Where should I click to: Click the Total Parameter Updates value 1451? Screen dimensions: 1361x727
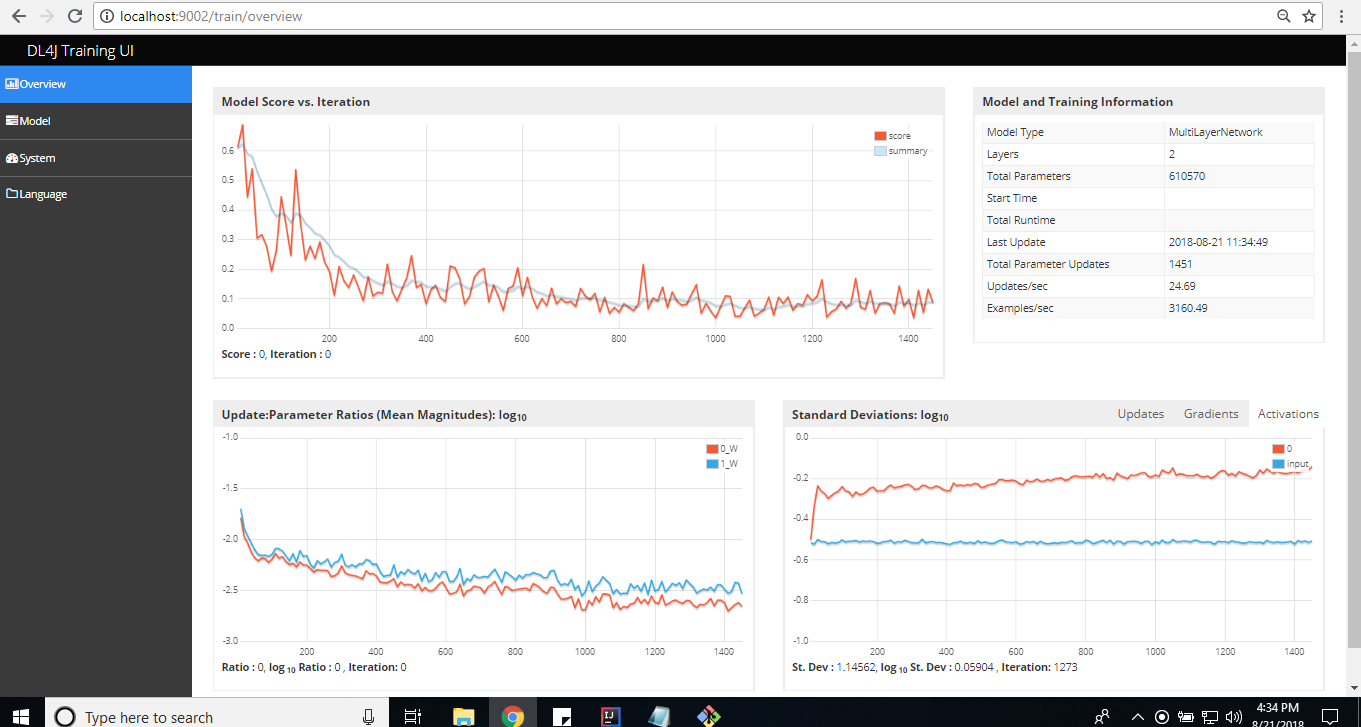point(1180,264)
